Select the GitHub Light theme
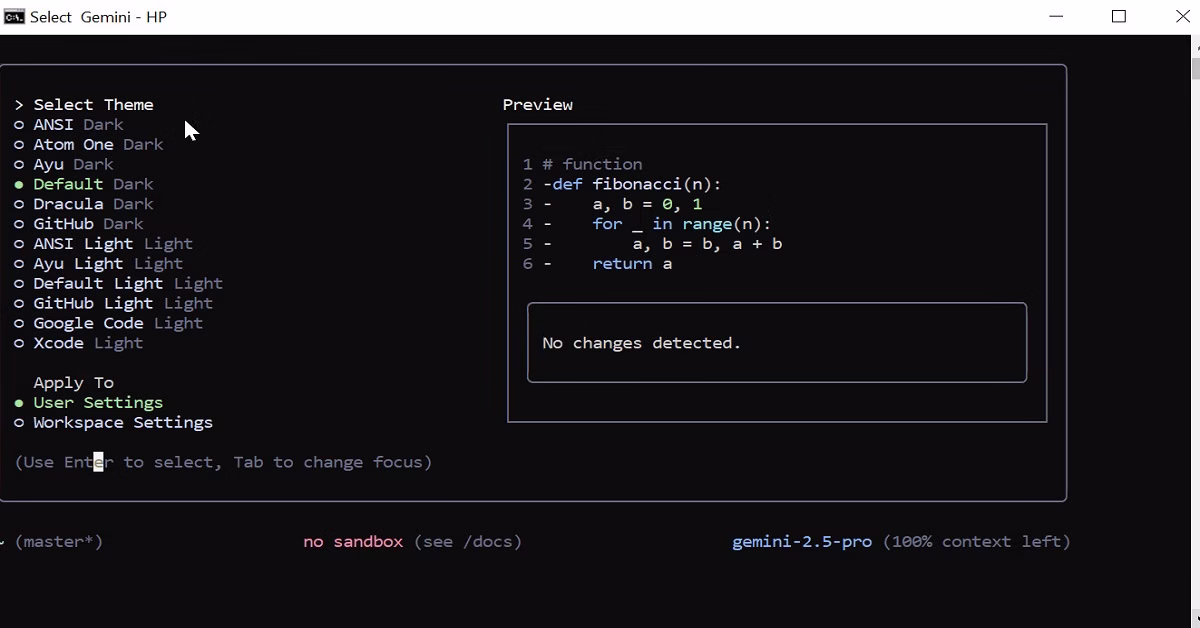The height and width of the screenshot is (628, 1200). pyautogui.click(x=114, y=304)
